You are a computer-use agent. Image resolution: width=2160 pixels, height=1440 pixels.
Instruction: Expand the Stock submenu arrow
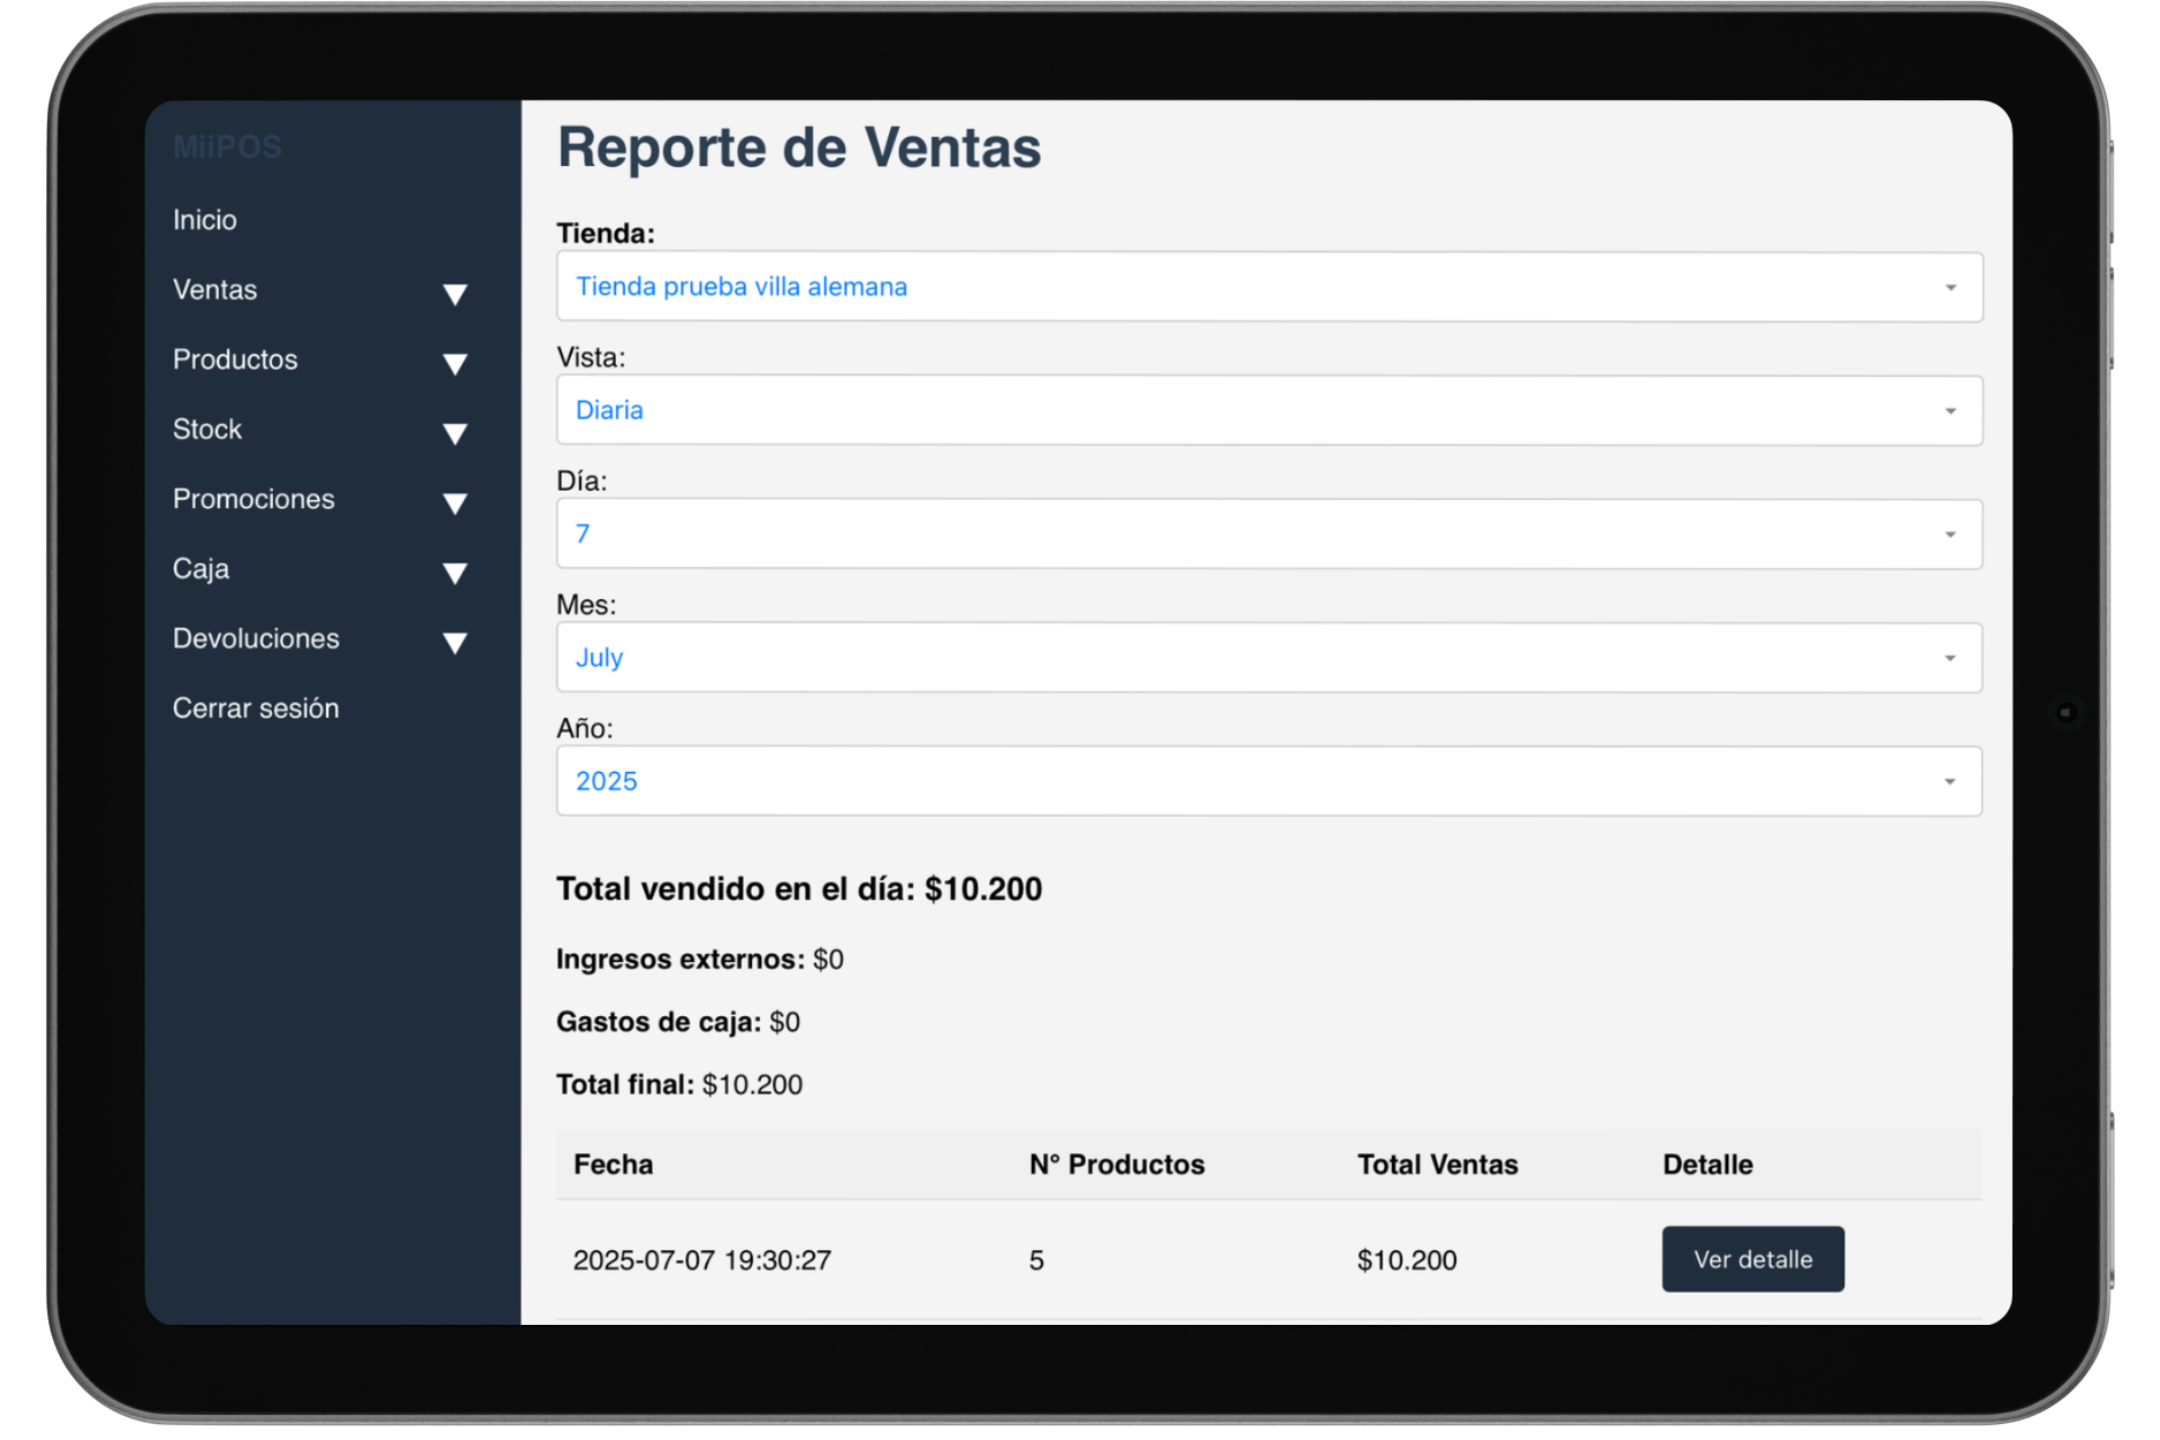tap(455, 434)
